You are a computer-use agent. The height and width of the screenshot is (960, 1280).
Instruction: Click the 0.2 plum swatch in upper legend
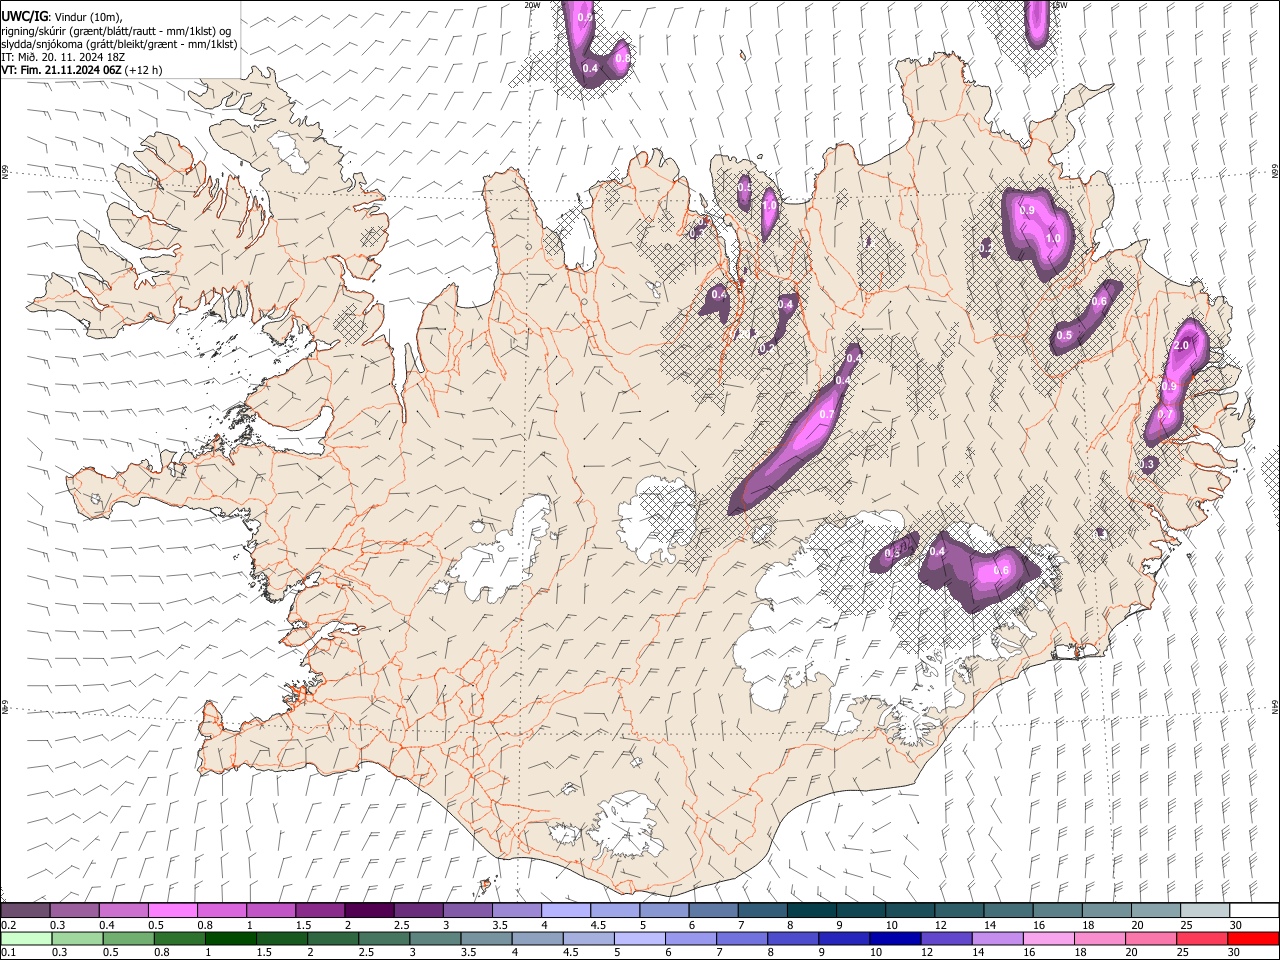(25, 911)
